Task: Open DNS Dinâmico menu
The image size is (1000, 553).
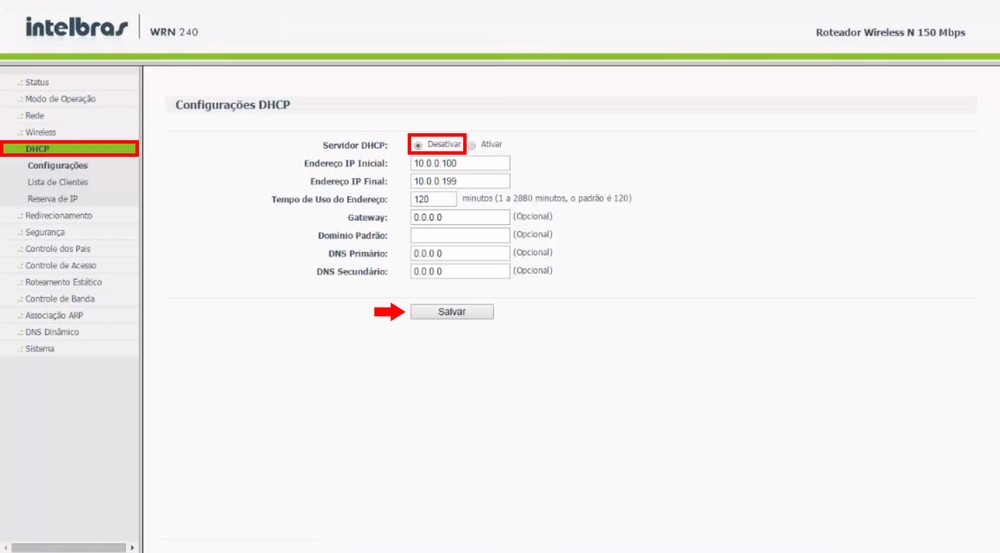Action: point(52,332)
